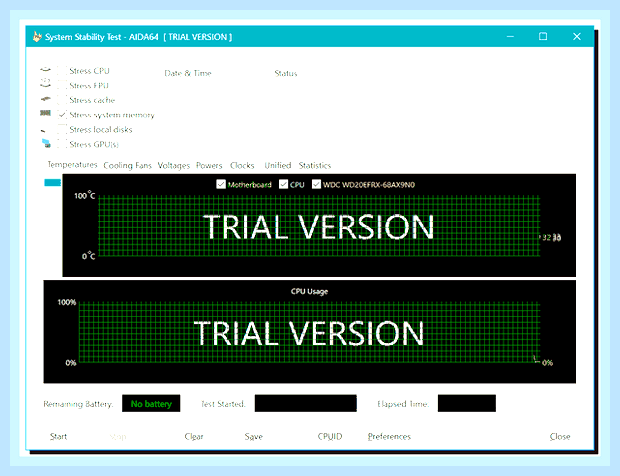Uncheck Stress system memory
This screenshot has width=620, height=476.
click(x=62, y=115)
